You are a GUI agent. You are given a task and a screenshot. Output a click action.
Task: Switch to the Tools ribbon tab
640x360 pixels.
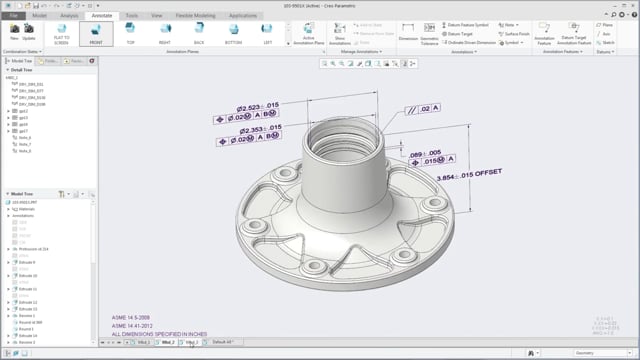click(131, 16)
